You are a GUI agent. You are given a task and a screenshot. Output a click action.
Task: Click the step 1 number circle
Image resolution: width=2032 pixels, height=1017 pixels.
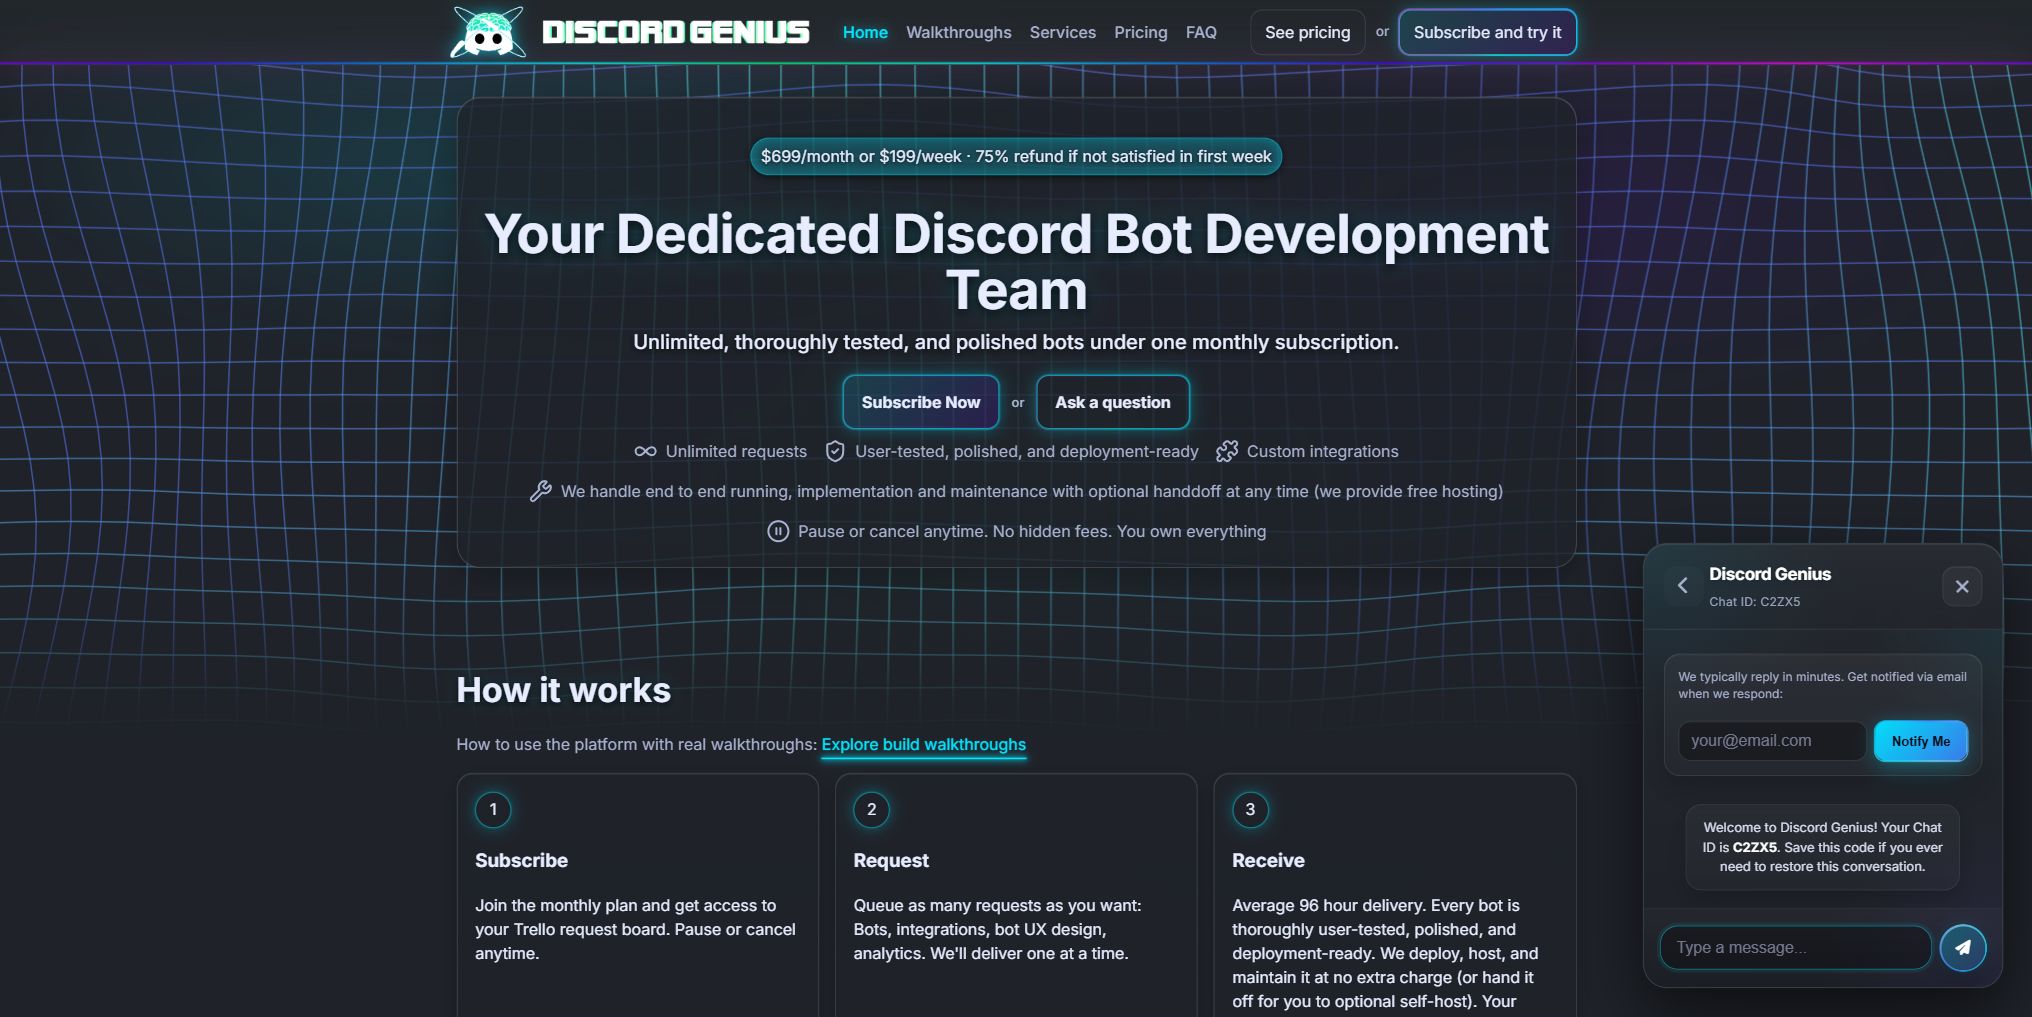pos(493,809)
